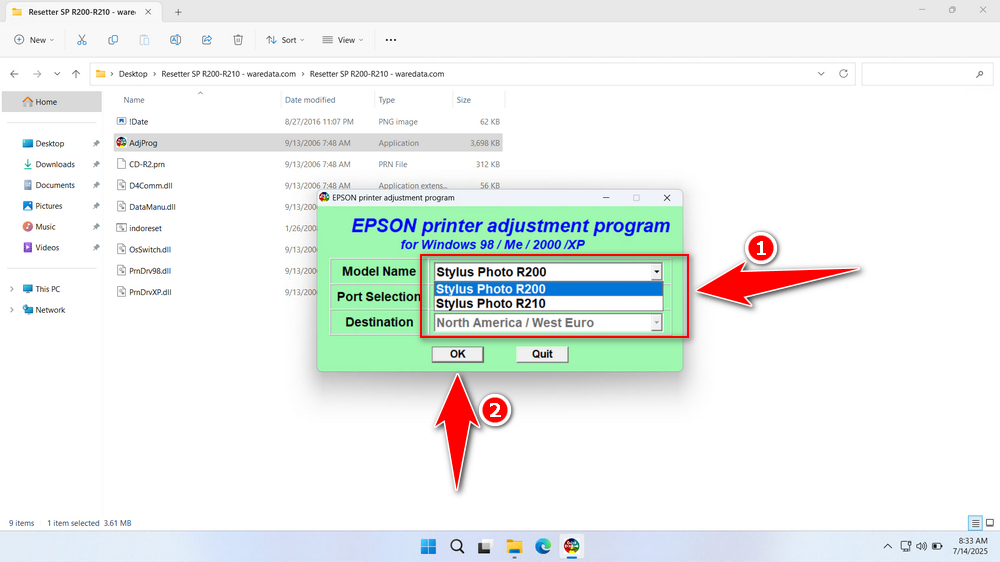Screen dimensions: 1000x562
Task: Open Videos in navigation pane
Action: click(x=47, y=248)
